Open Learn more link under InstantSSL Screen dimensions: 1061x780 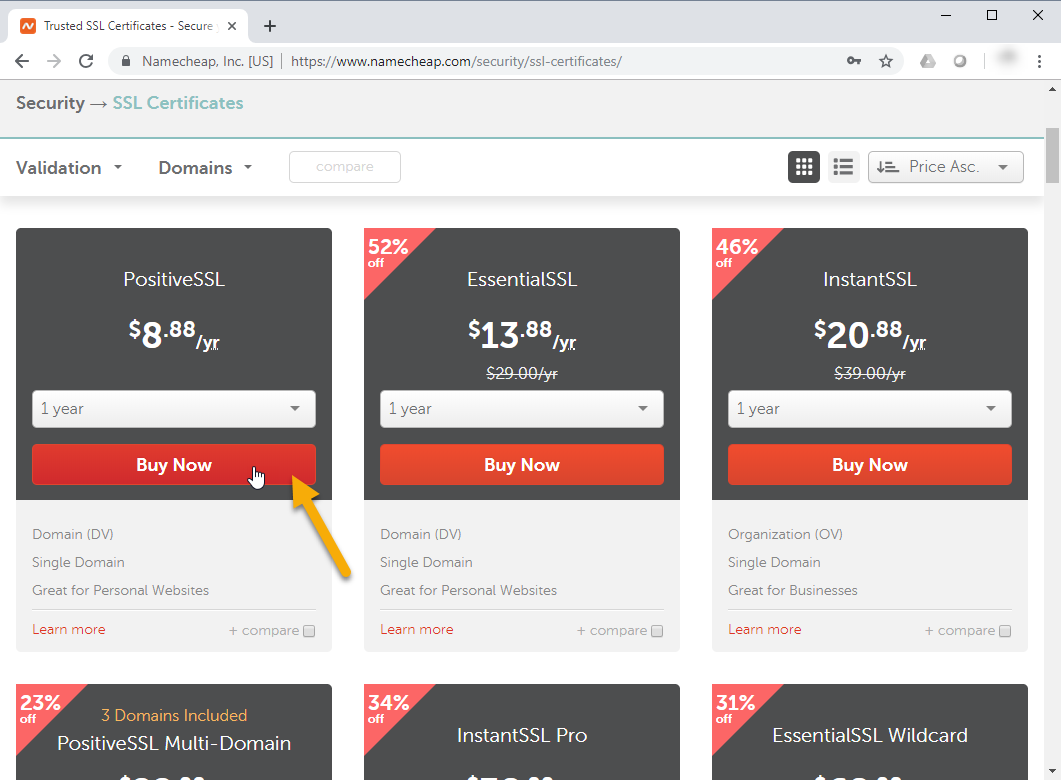click(765, 630)
